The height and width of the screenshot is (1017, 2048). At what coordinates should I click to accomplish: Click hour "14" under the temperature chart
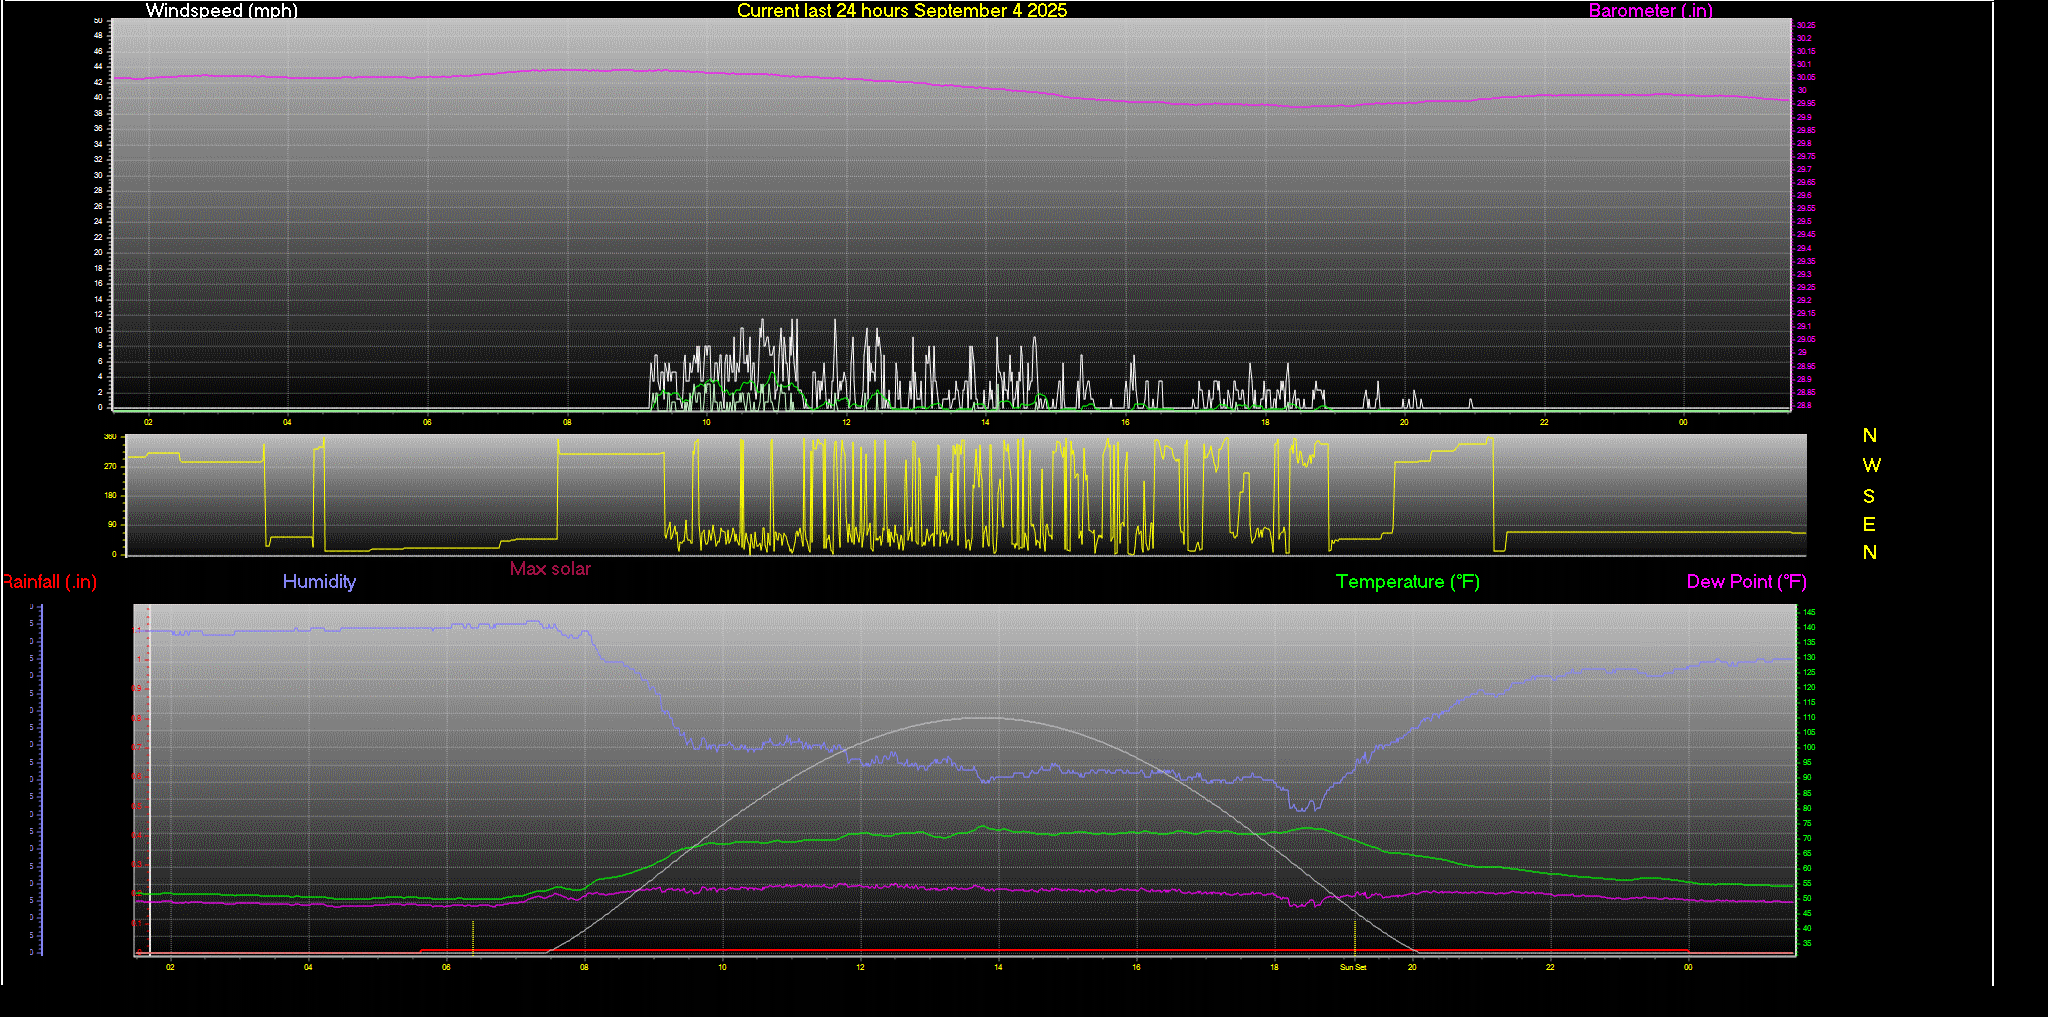pyautogui.click(x=998, y=967)
